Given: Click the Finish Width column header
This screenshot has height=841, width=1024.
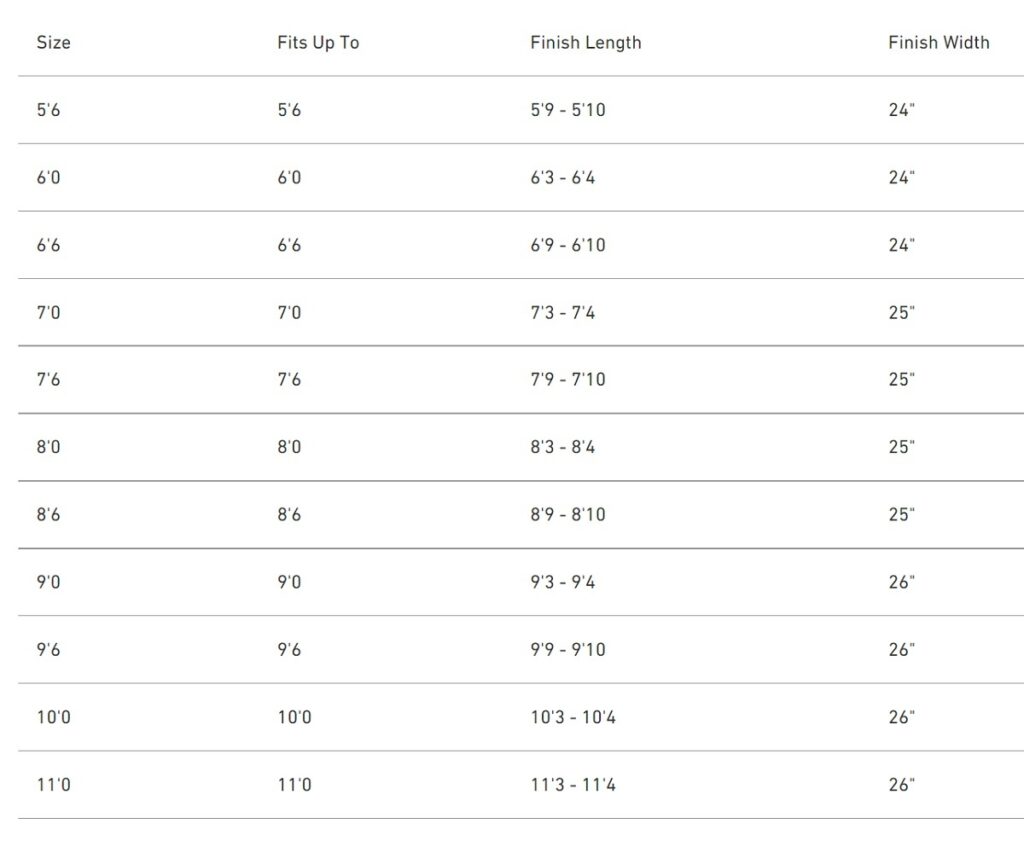Looking at the screenshot, I should pyautogui.click(x=938, y=43).
